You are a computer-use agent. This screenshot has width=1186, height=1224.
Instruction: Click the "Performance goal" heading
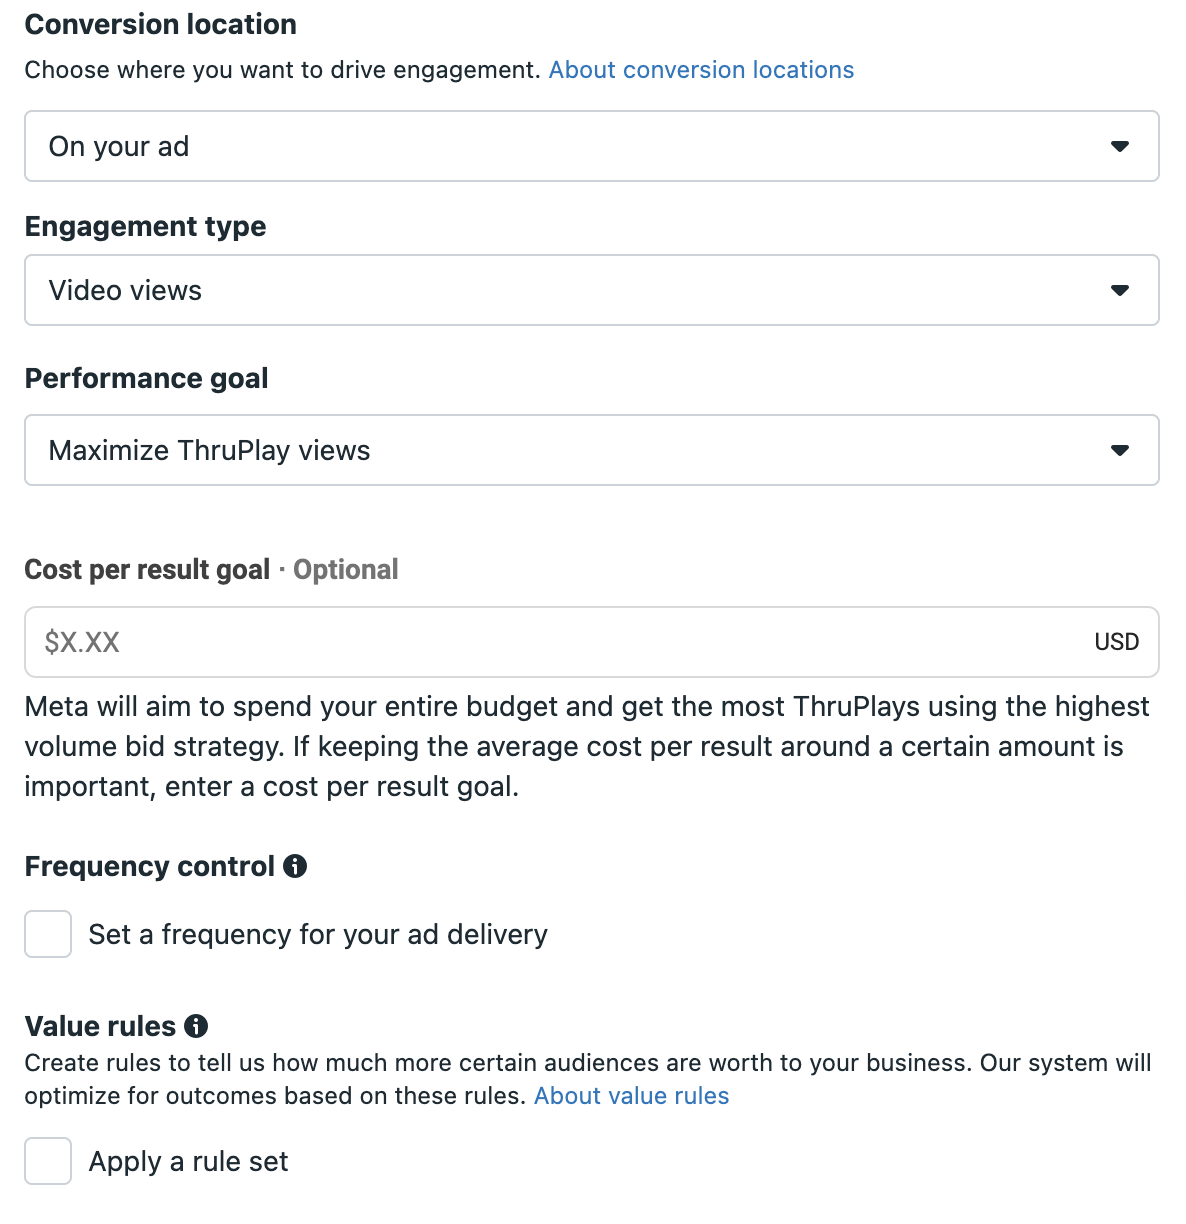pos(146,379)
